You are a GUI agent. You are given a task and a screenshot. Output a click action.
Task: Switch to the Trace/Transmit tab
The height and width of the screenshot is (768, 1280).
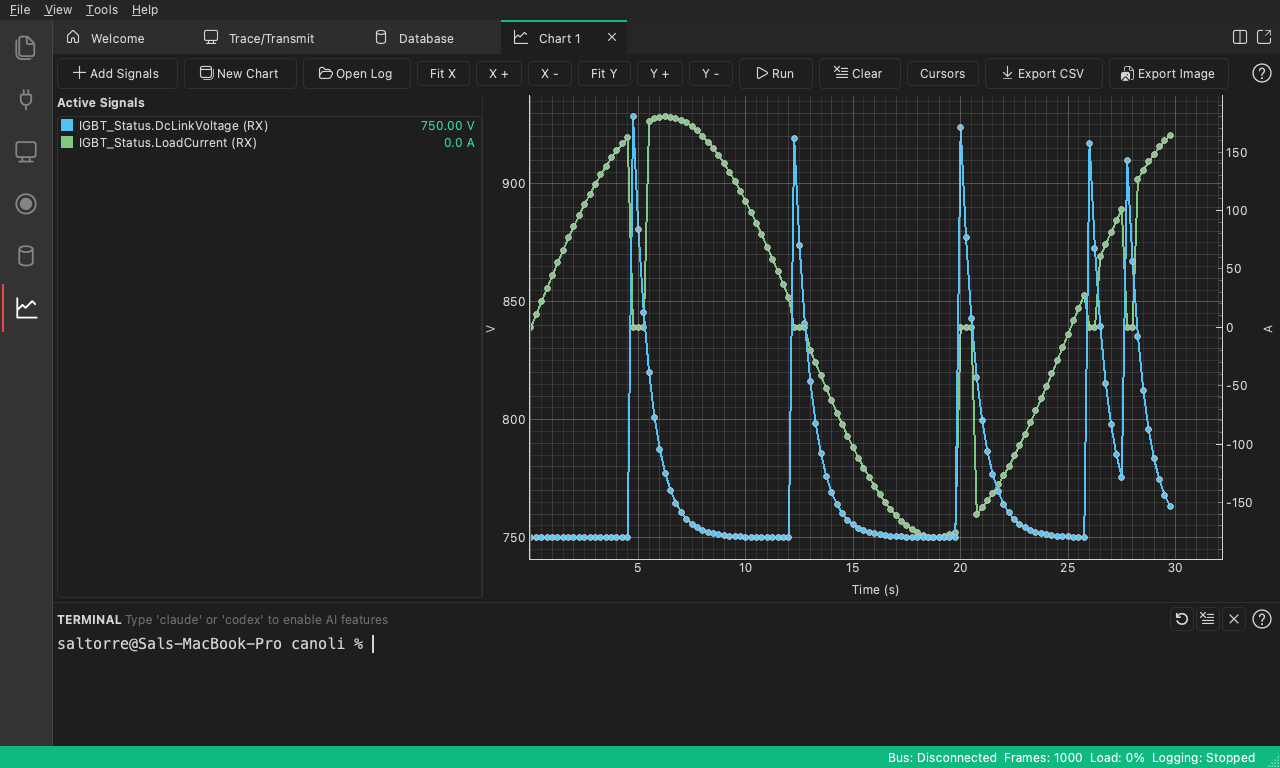click(259, 38)
